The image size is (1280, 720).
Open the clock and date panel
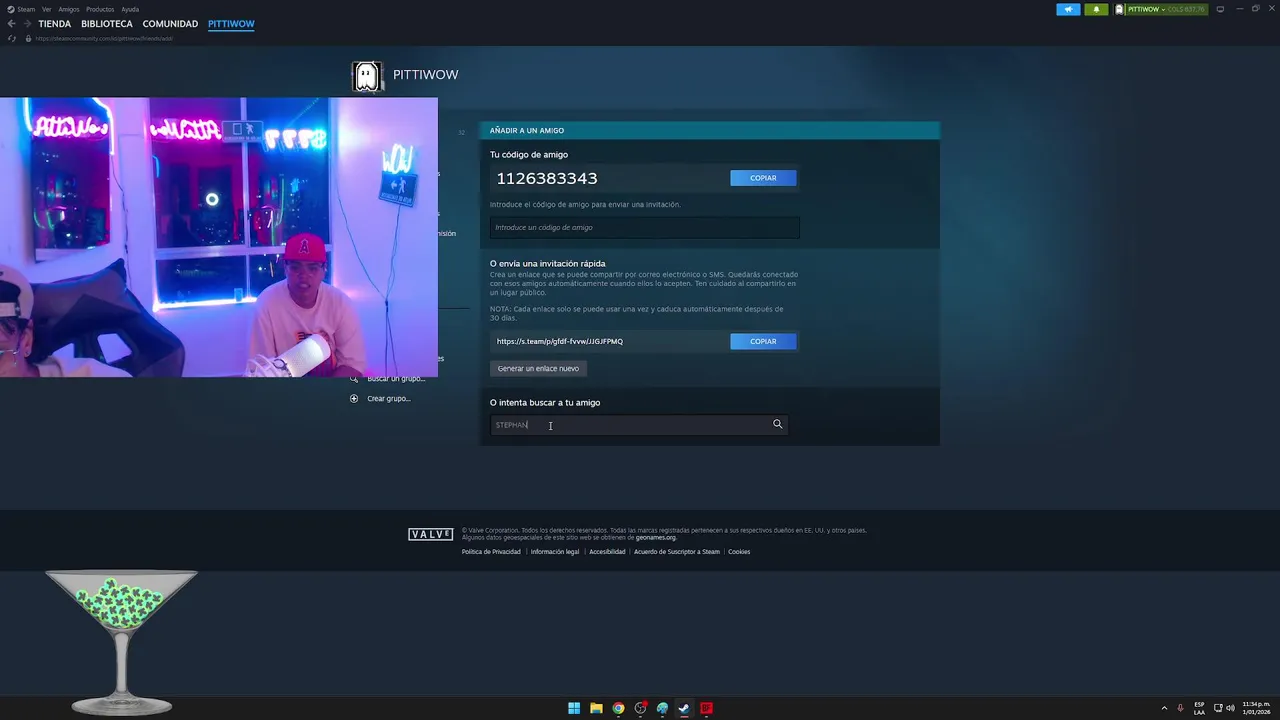point(1256,708)
